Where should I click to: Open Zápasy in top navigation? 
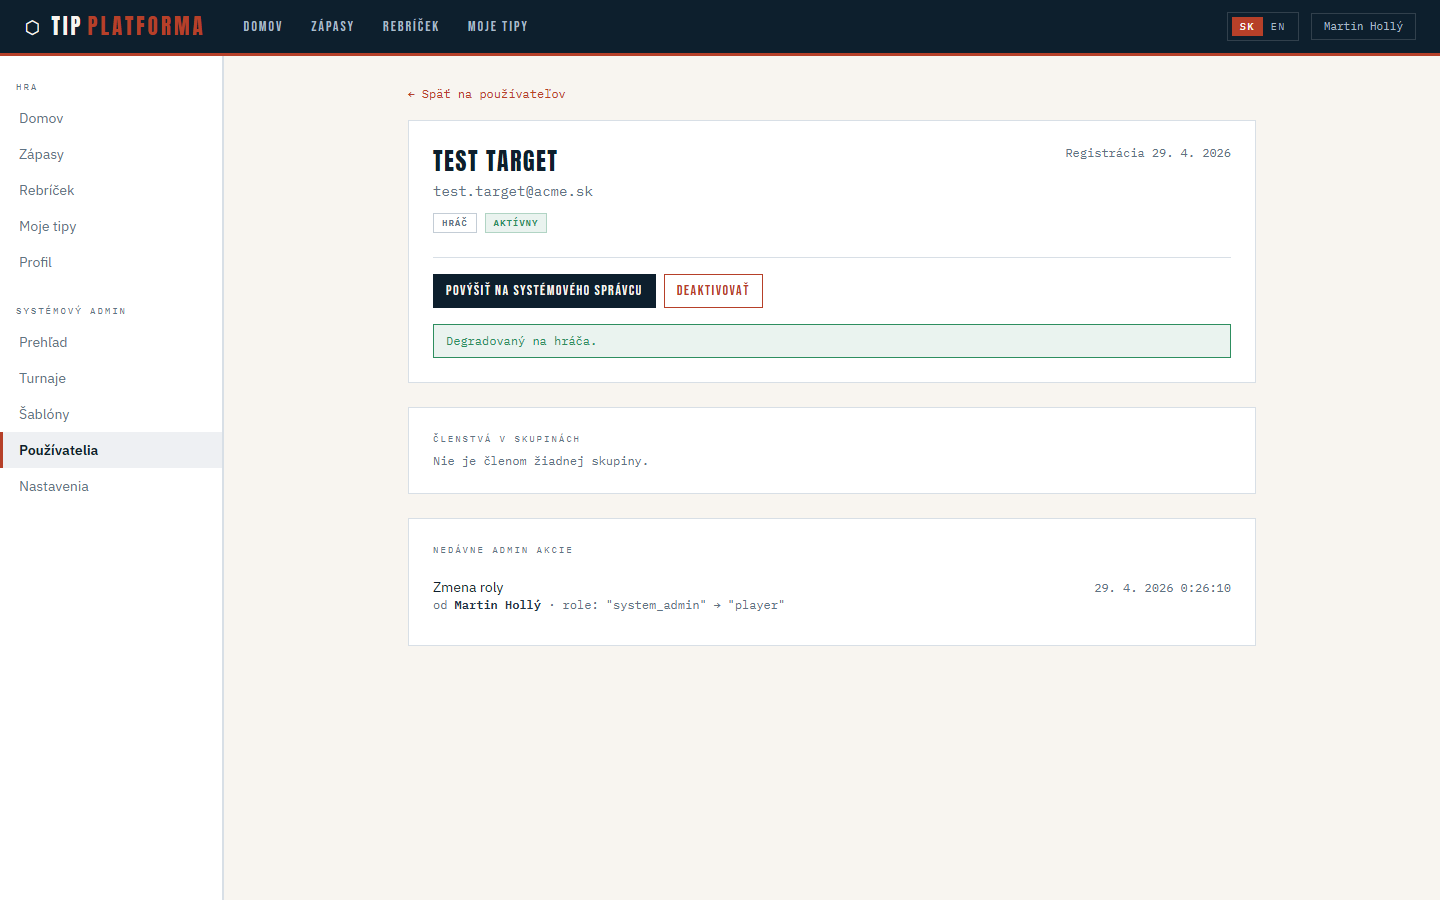click(332, 27)
